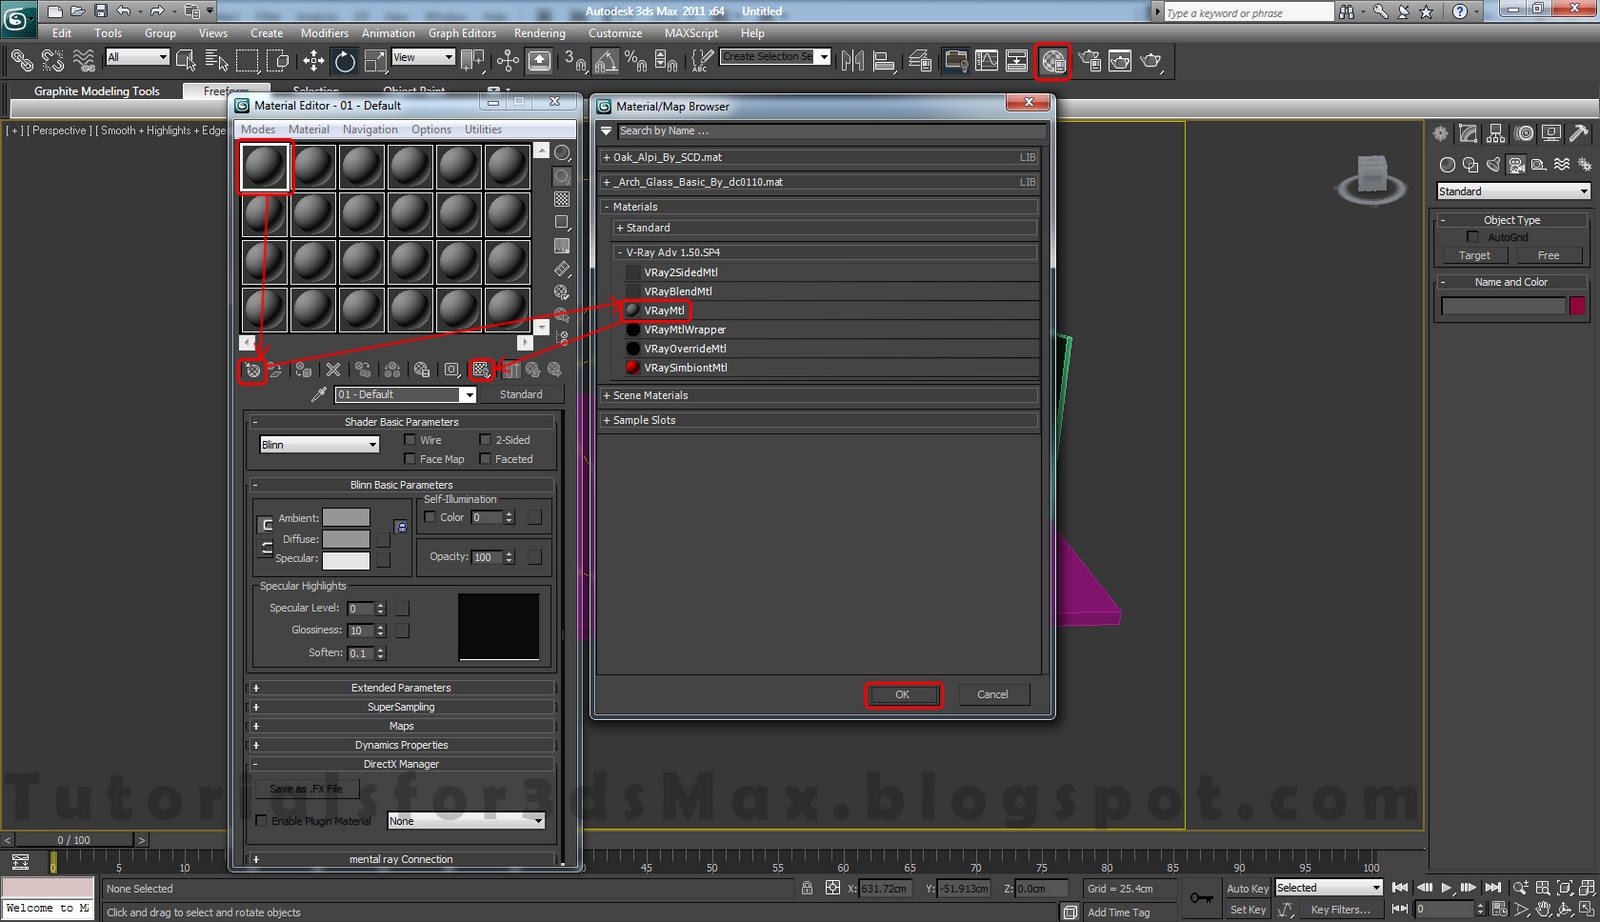Collapse the V-Ray Adv 1.50.SP4 group
The height and width of the screenshot is (922, 1600).
[825, 252]
